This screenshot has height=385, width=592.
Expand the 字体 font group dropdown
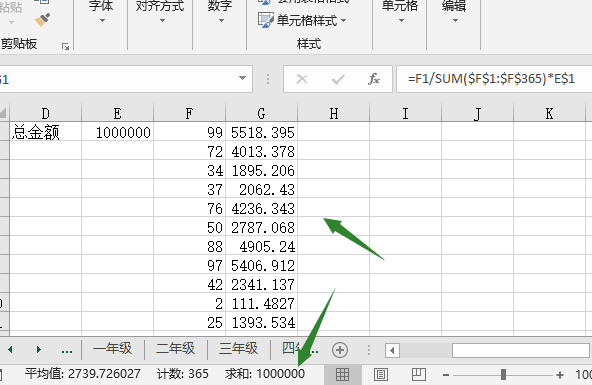pos(102,21)
